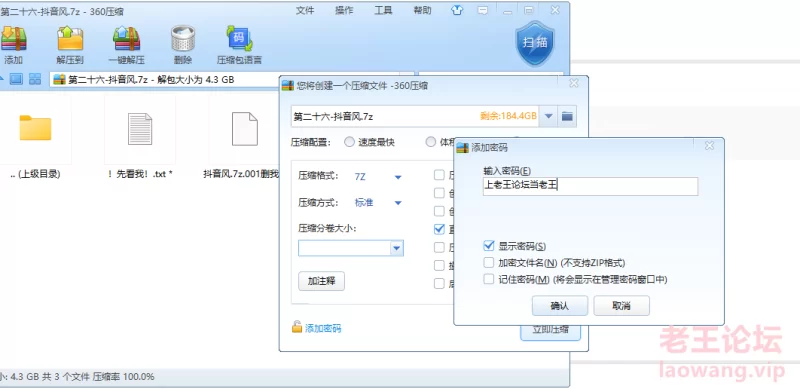This screenshot has width=800, height=389.
Task: Open the feedback message icon in title bar
Action: 483,10
